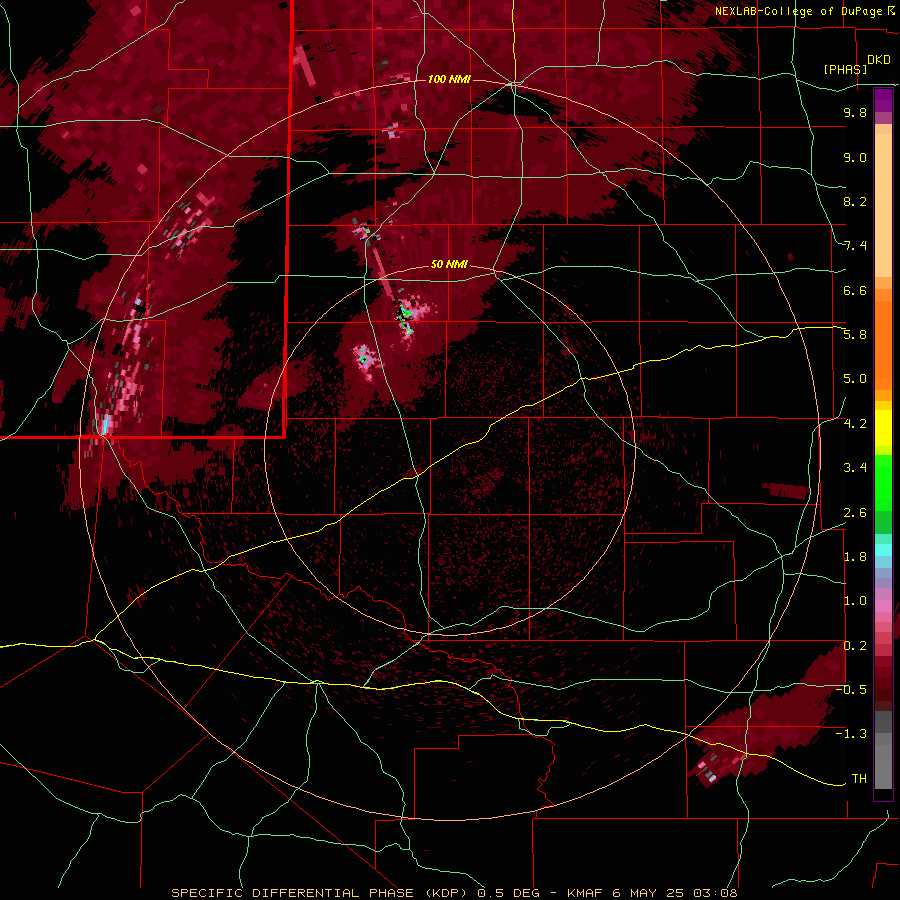Click the 3.4 legend value
The height and width of the screenshot is (900, 900).
pyautogui.click(x=855, y=468)
